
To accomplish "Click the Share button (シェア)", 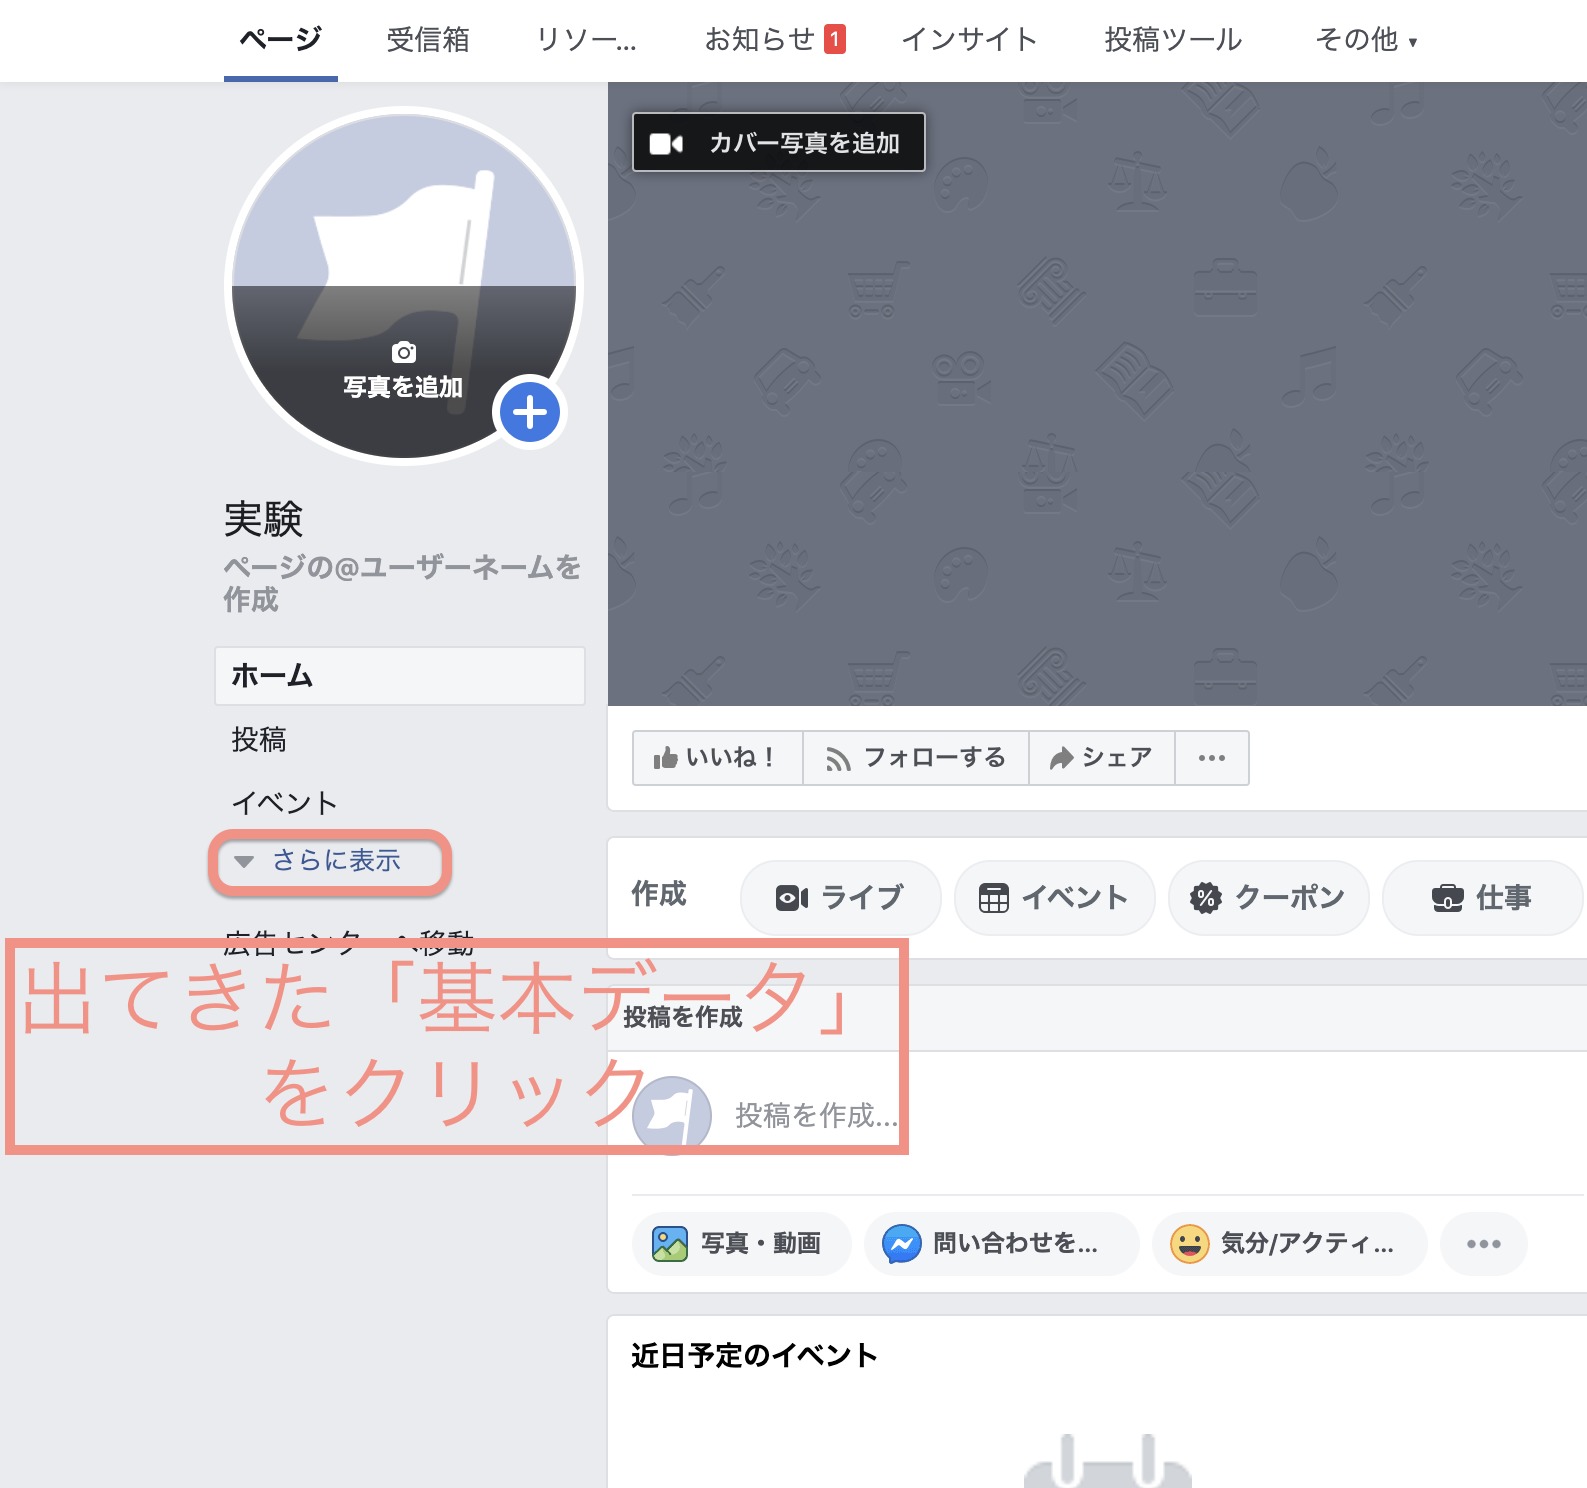I will (1101, 758).
